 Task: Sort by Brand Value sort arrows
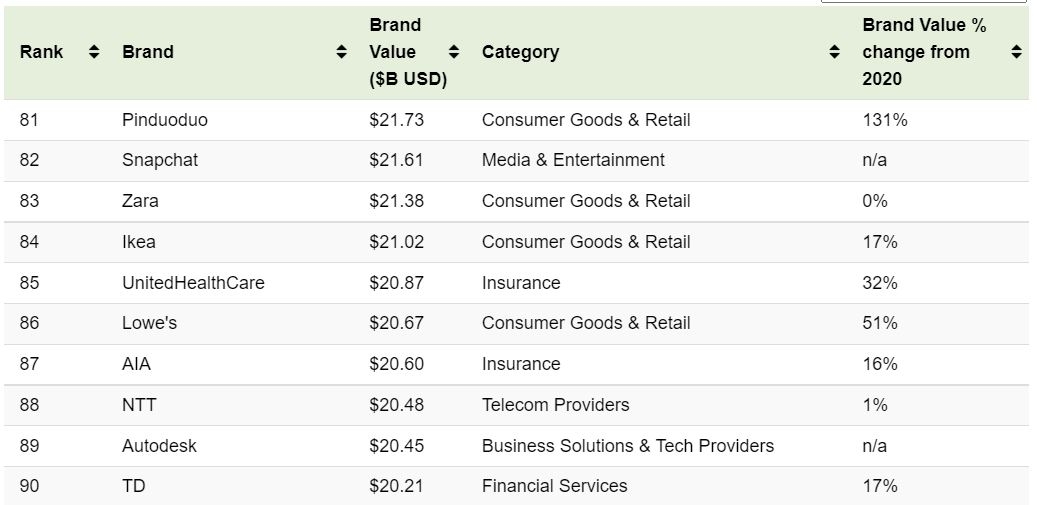pyautogui.click(x=454, y=52)
